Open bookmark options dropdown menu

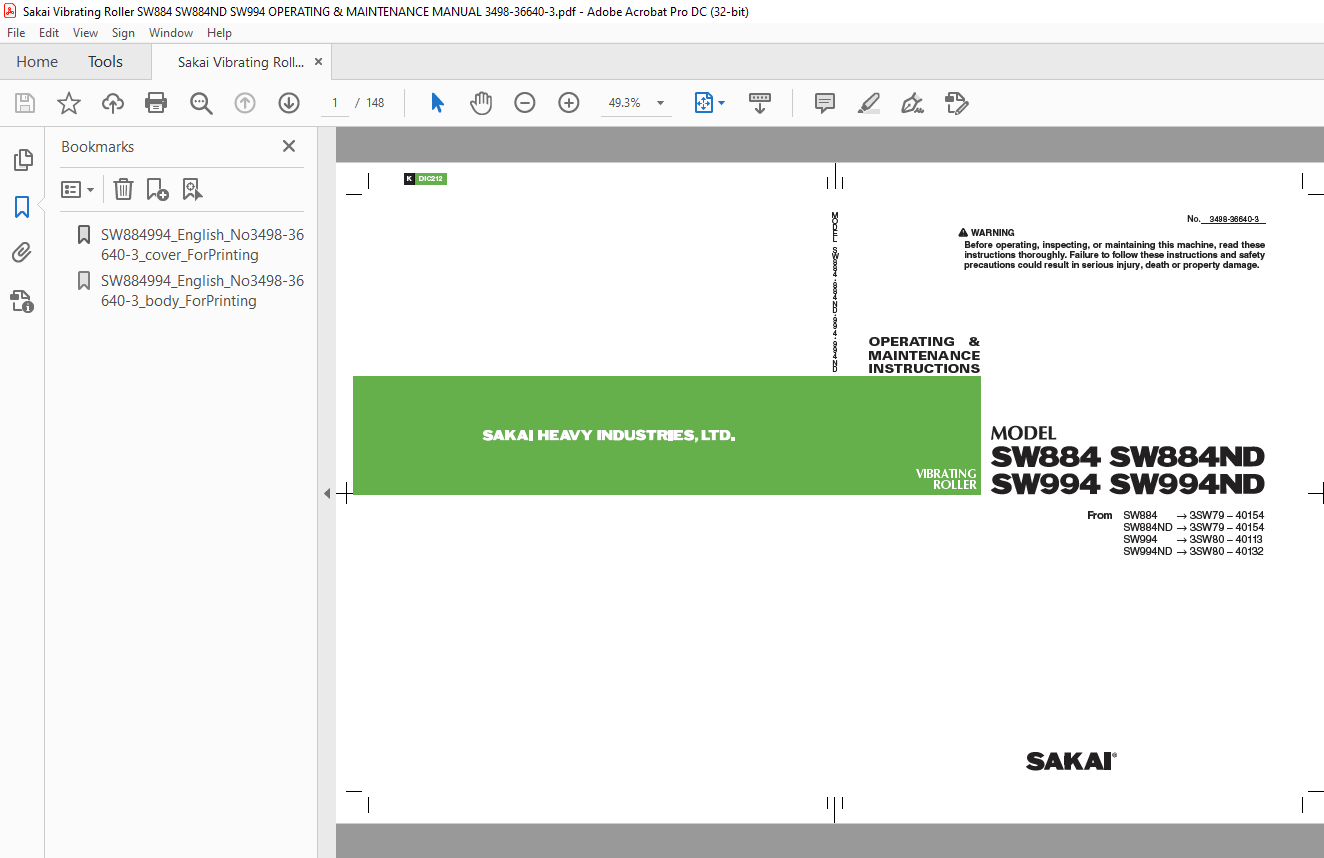coord(78,189)
